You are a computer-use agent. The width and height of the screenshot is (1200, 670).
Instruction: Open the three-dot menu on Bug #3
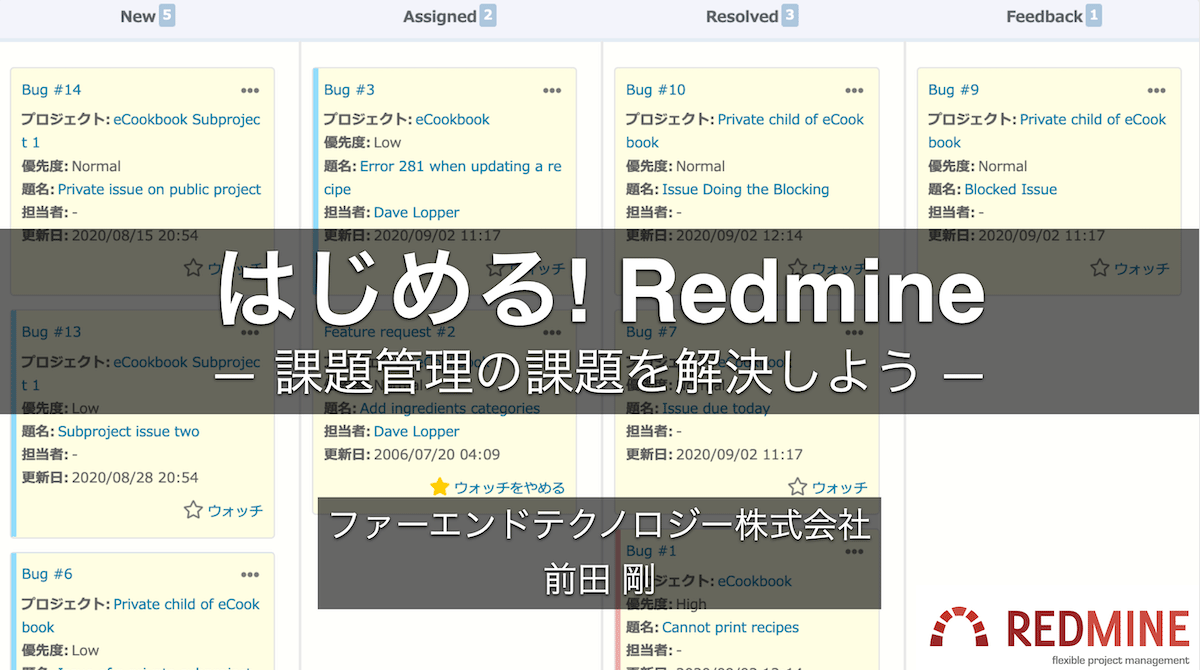552,90
